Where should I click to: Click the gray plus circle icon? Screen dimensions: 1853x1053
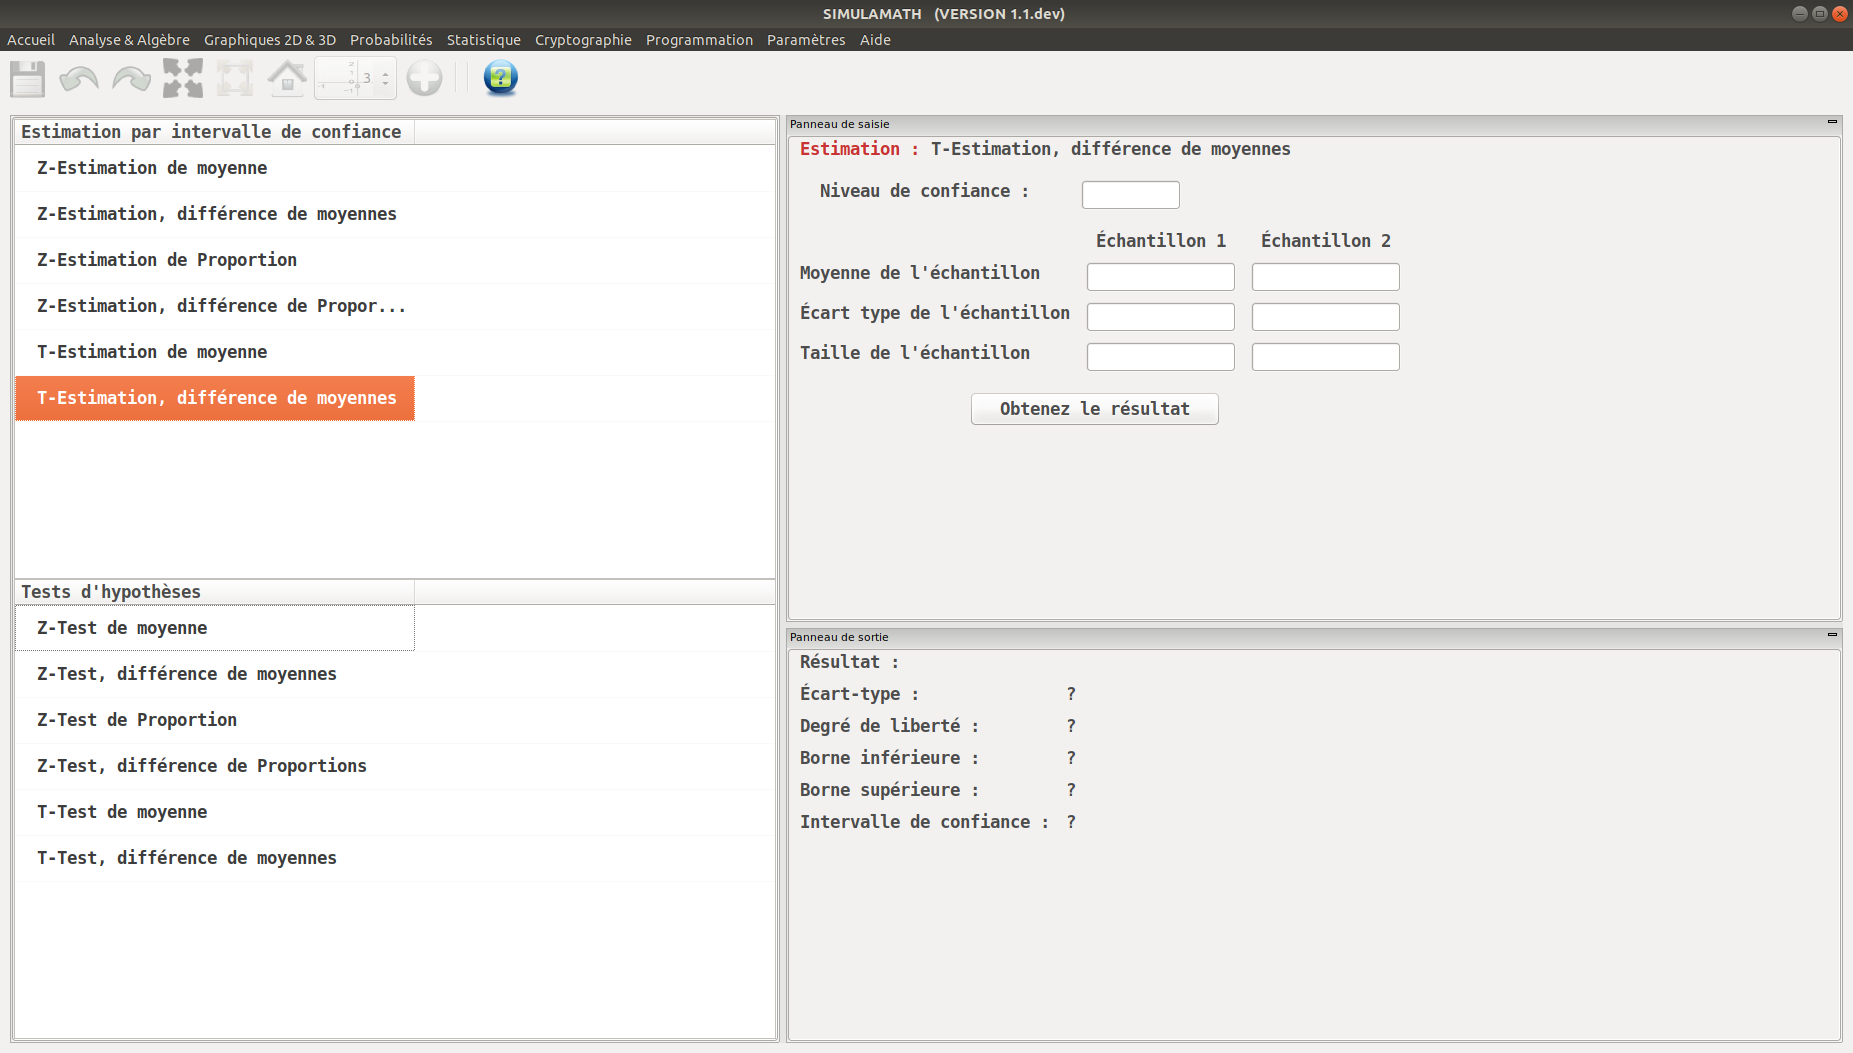[424, 78]
